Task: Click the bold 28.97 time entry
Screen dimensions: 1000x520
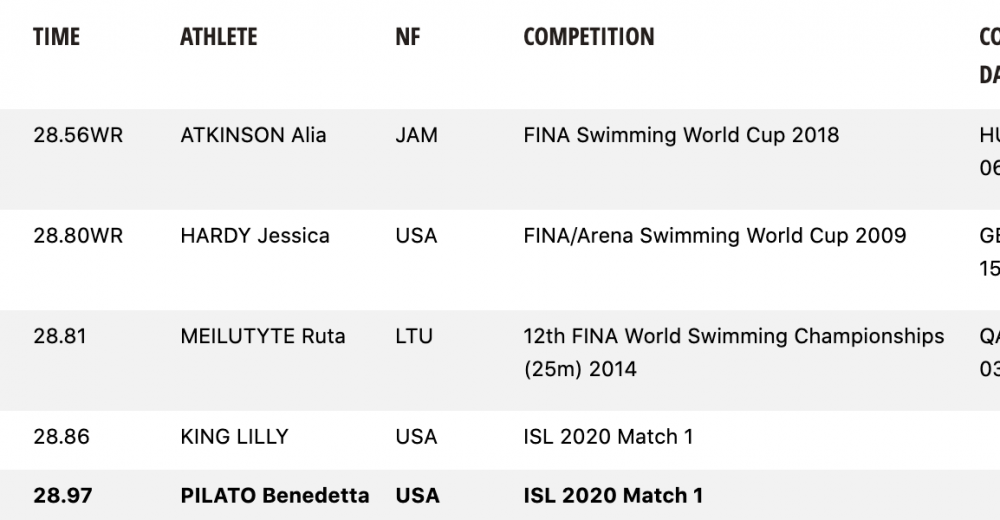Action: click(x=62, y=496)
